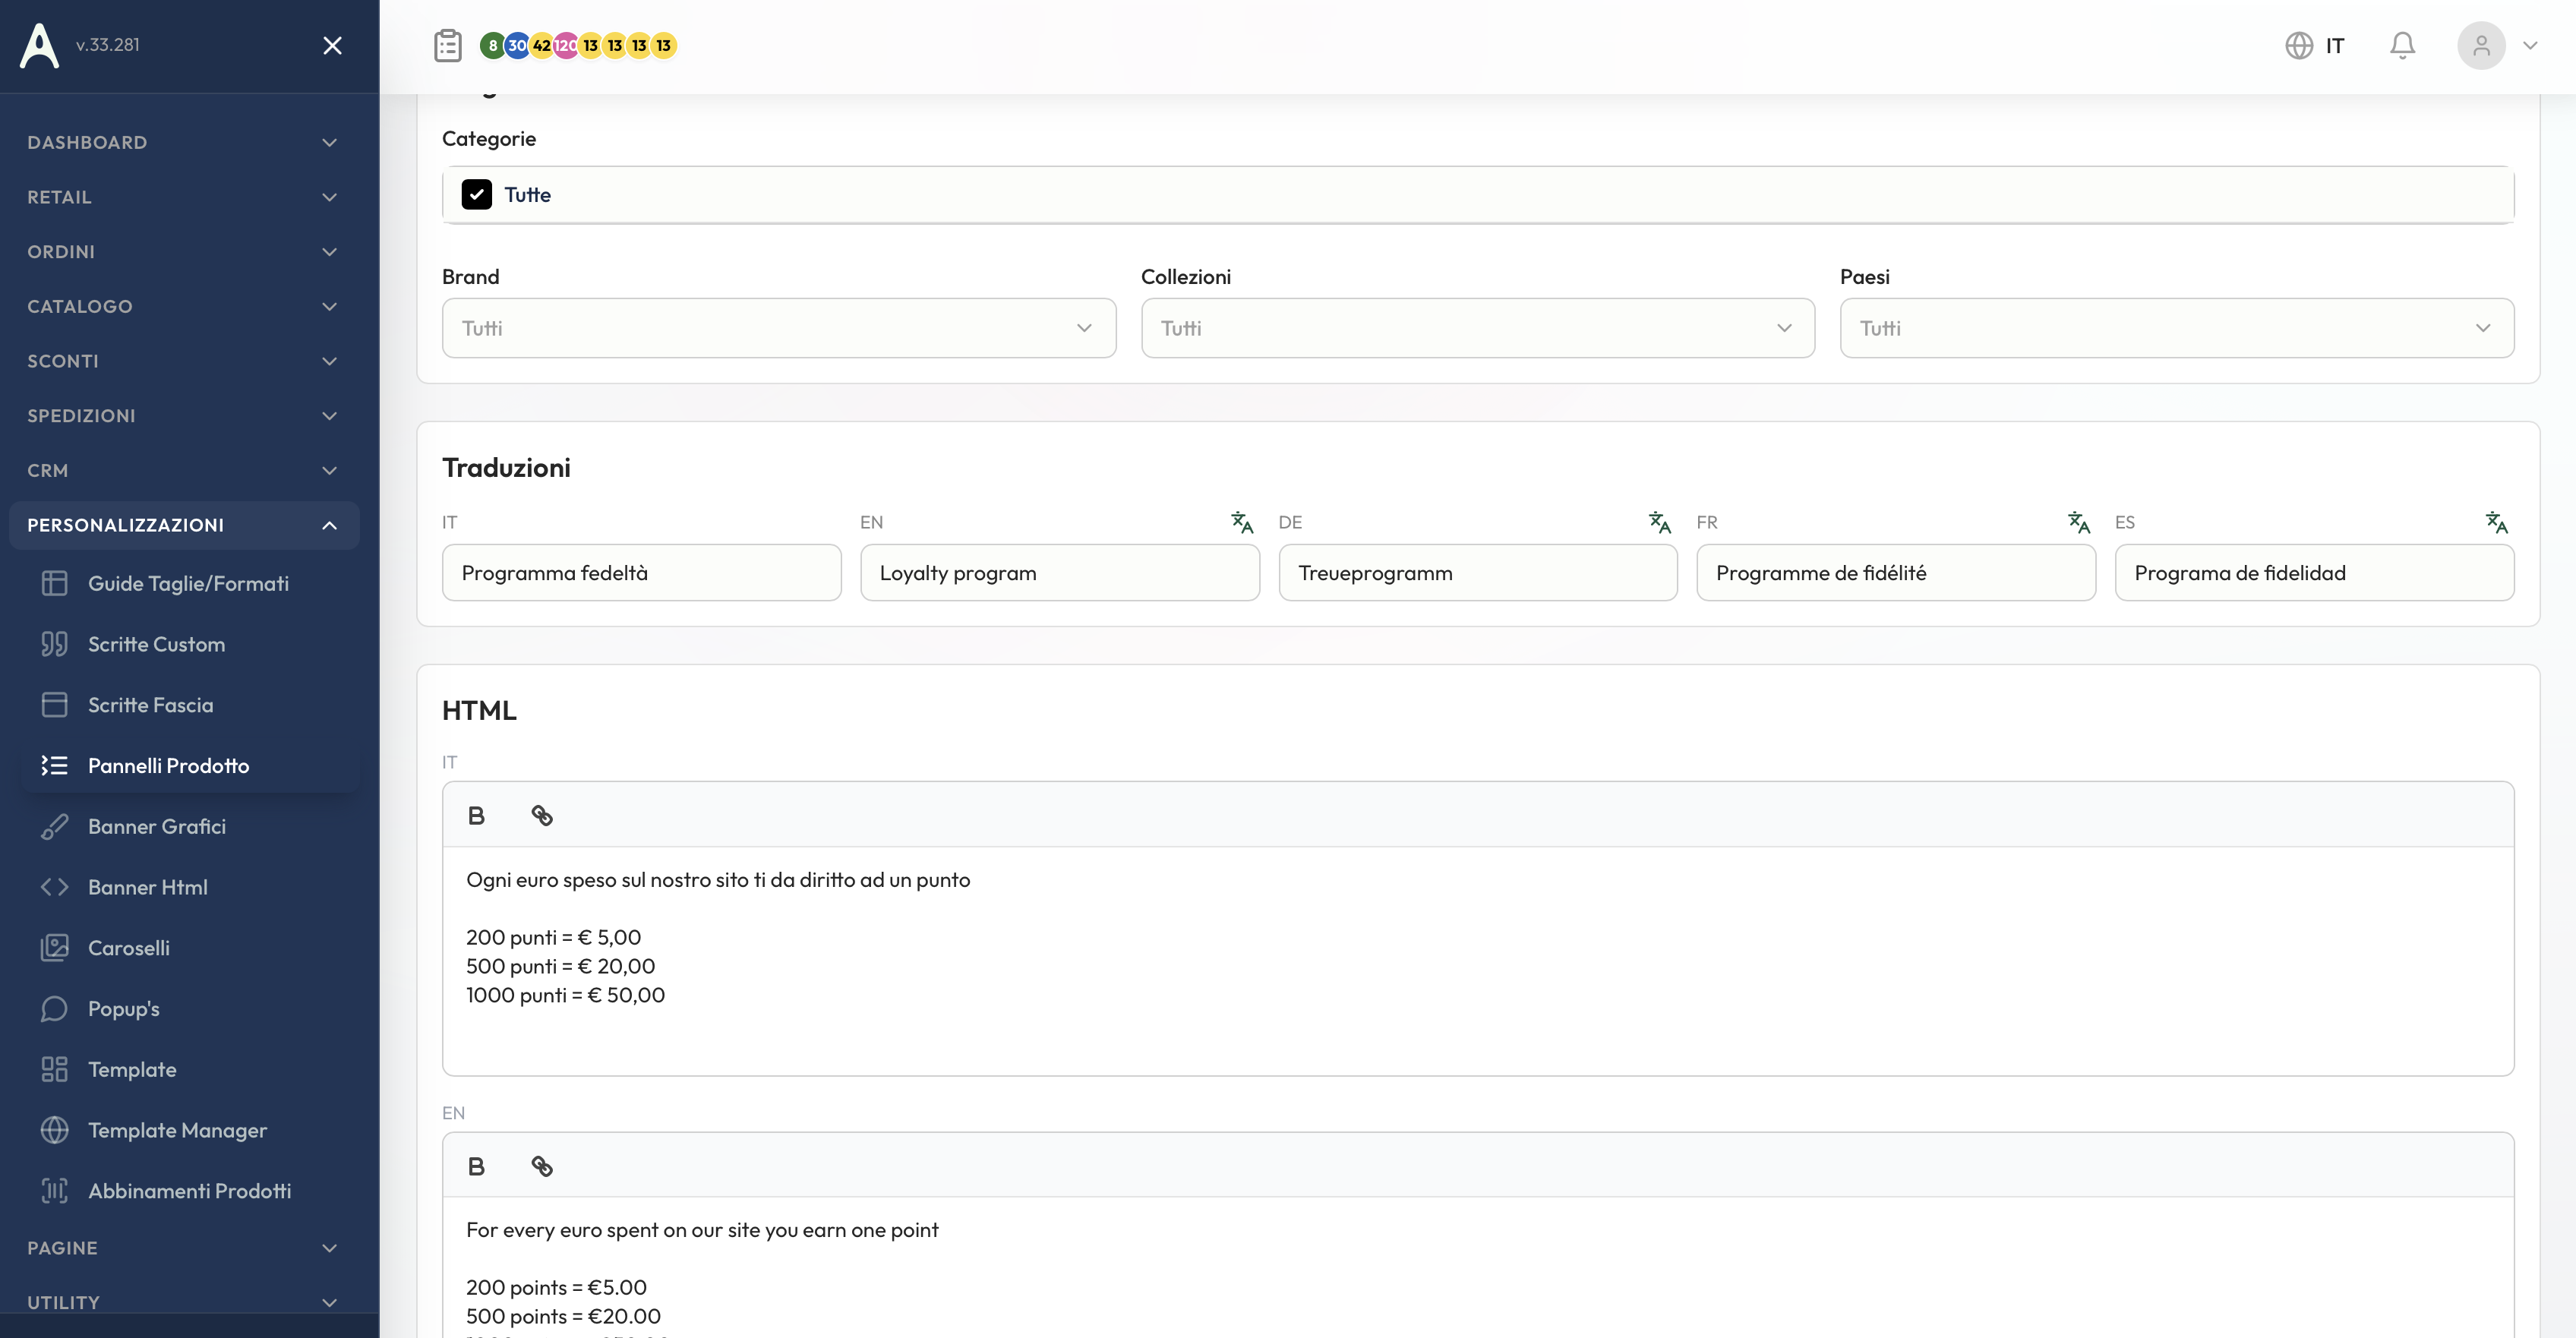Click the Scritte Custom quote icon
Image resolution: width=2576 pixels, height=1338 pixels.
[x=55, y=645]
